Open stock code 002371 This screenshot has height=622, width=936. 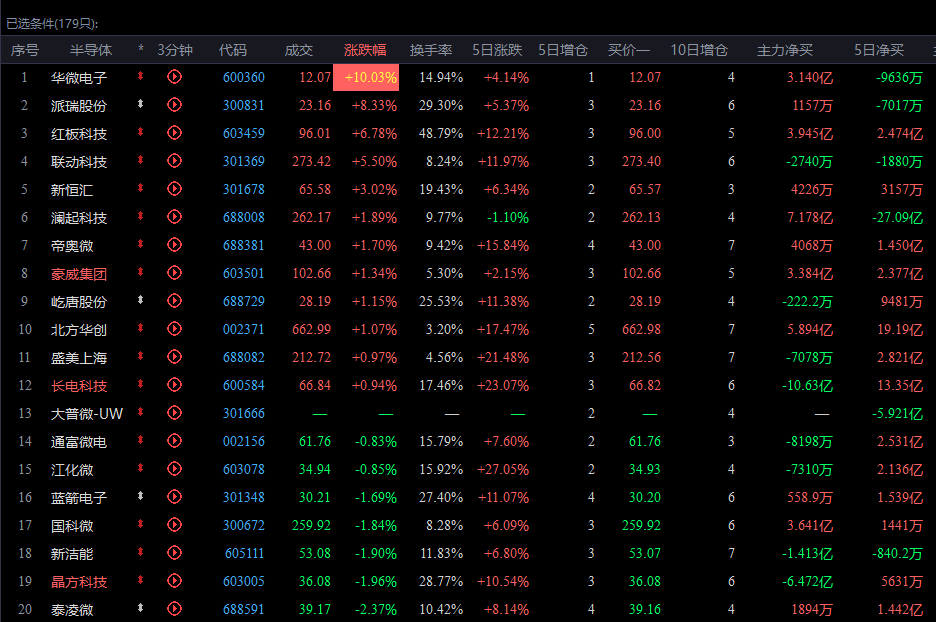244,330
